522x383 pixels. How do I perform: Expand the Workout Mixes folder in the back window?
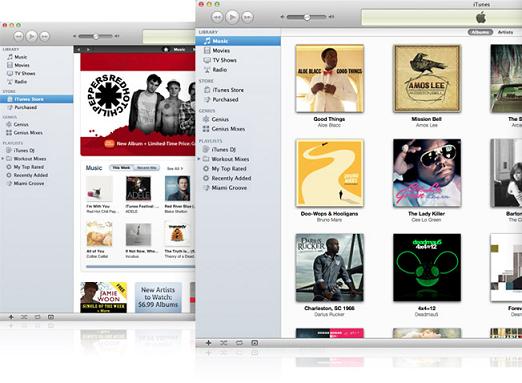3,159
